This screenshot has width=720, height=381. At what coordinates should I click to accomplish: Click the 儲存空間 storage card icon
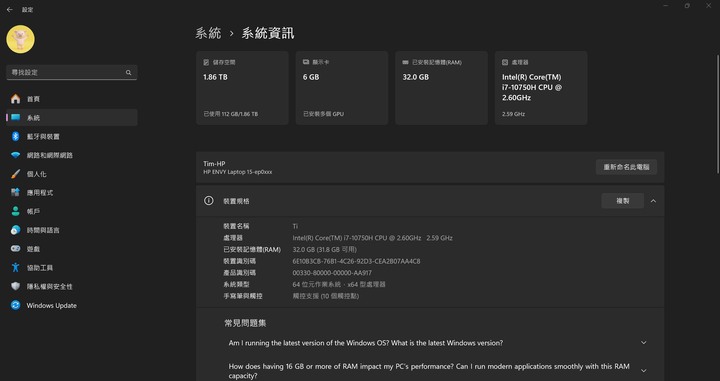pos(206,62)
